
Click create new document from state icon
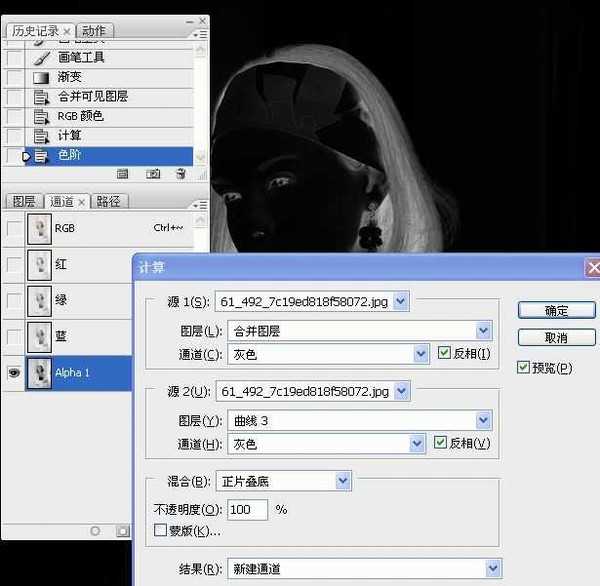(124, 174)
